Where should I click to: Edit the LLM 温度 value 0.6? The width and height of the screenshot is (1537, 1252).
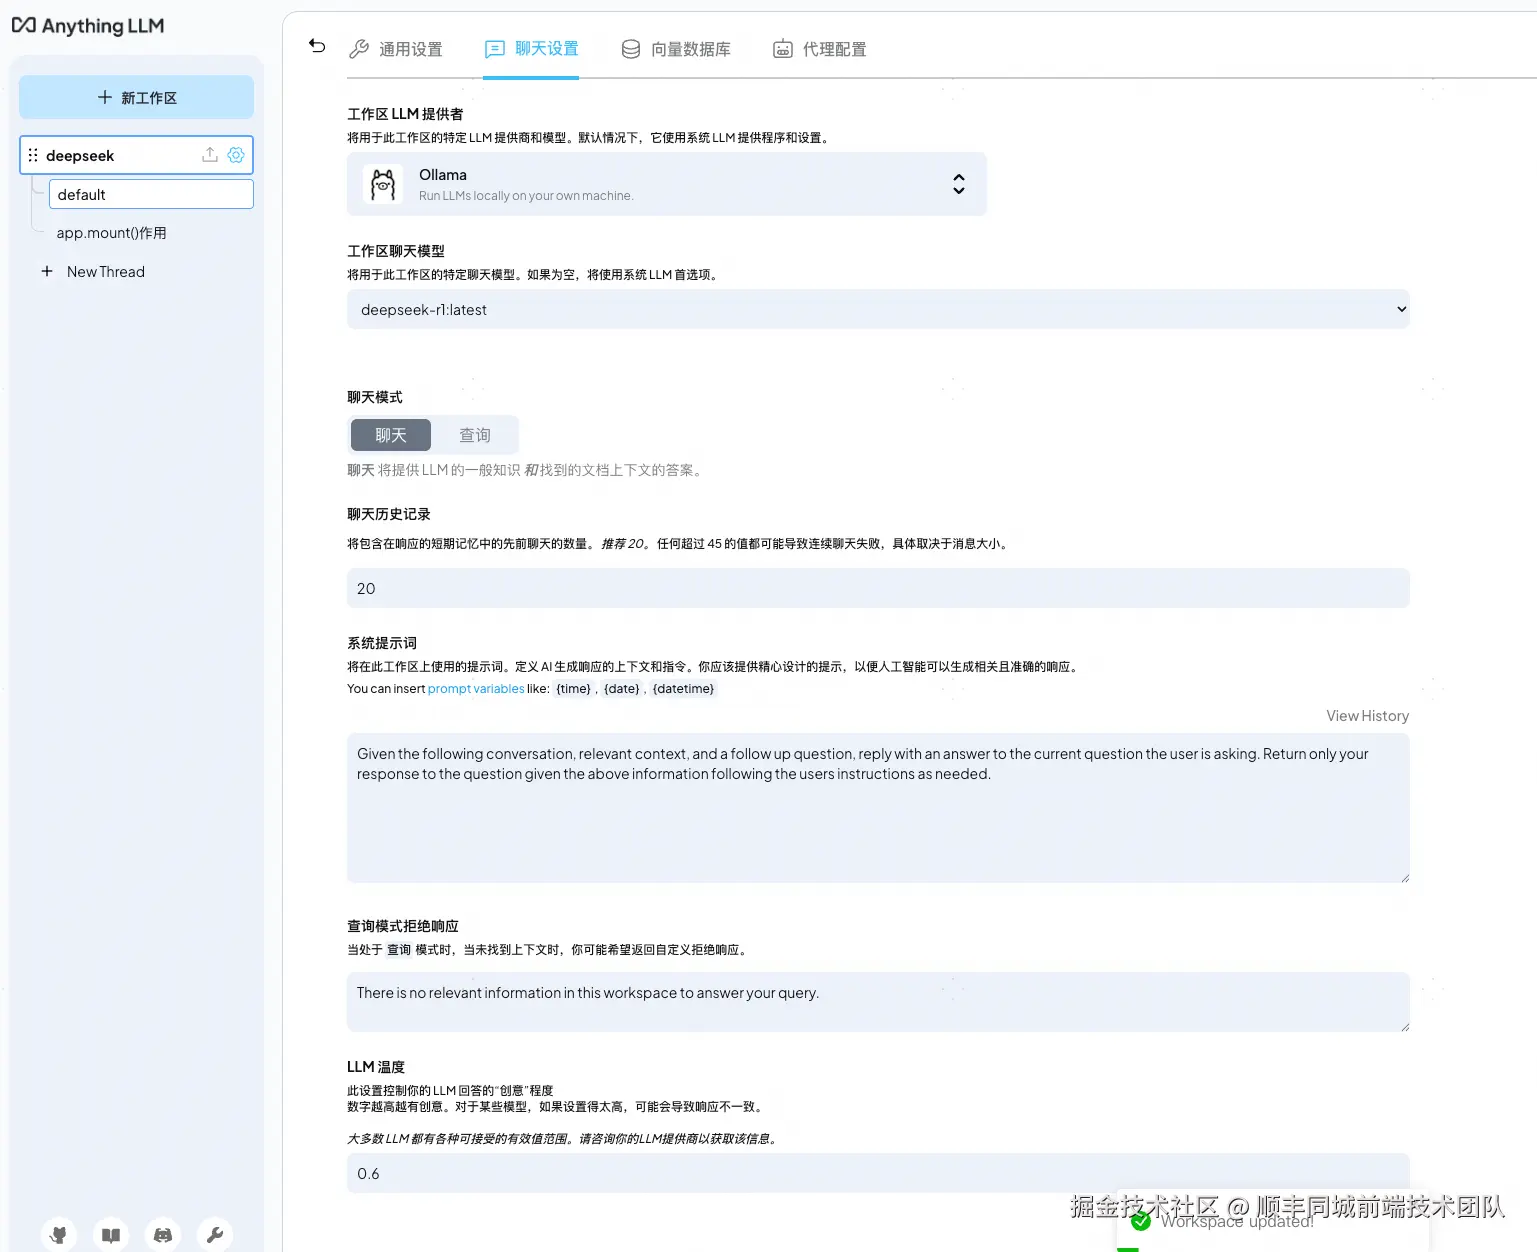(877, 1173)
